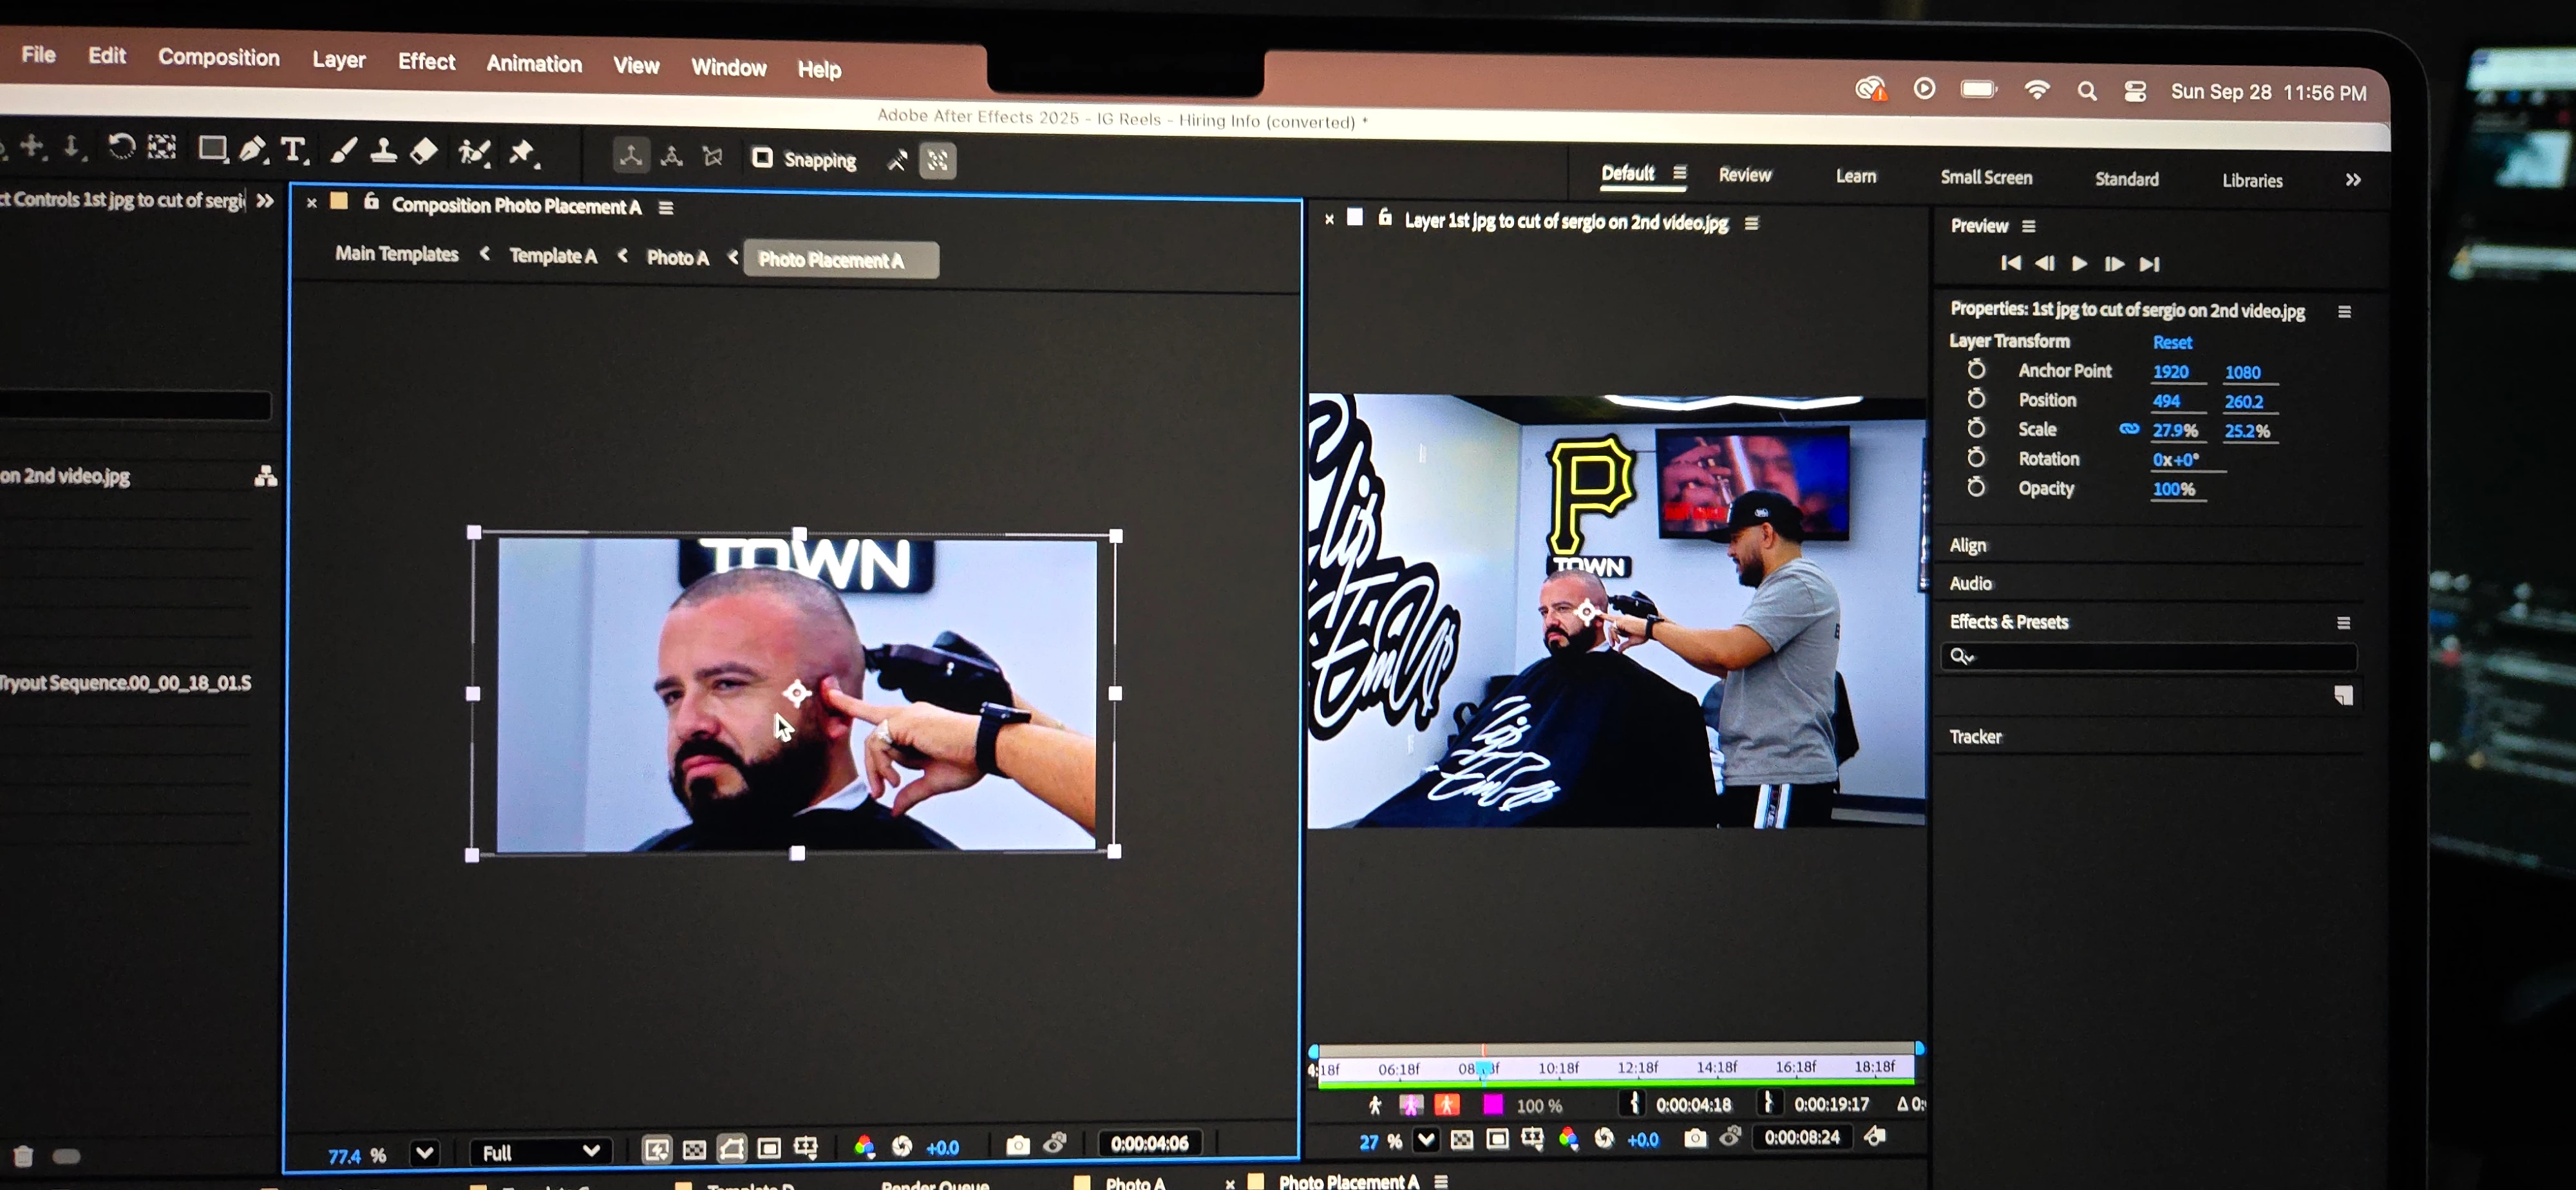Take a snapshot with camera icon in composition viewer
This screenshot has width=2576, height=1190.
1017,1145
